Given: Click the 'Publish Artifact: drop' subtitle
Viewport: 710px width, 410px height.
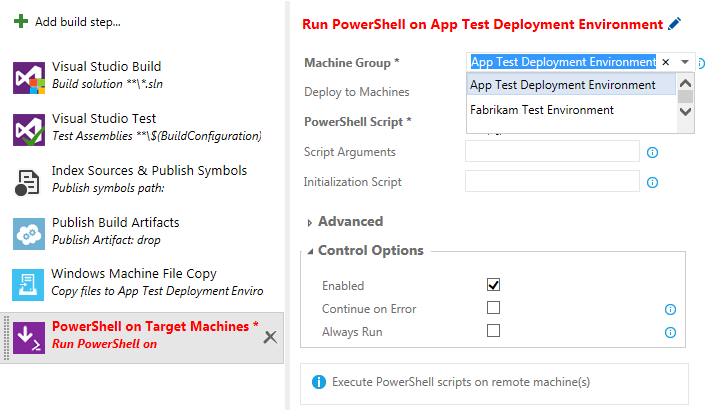Looking at the screenshot, I should [106, 240].
